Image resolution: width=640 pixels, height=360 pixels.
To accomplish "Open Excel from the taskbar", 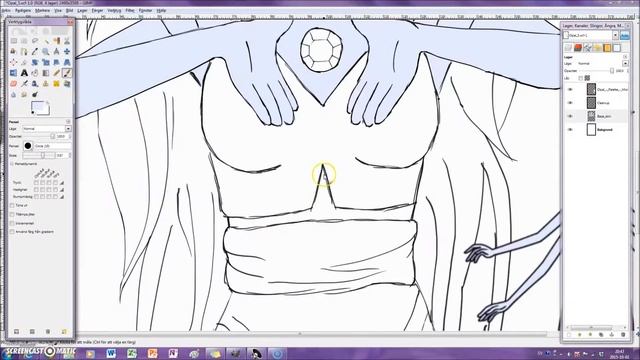I will pyautogui.click(x=132, y=353).
